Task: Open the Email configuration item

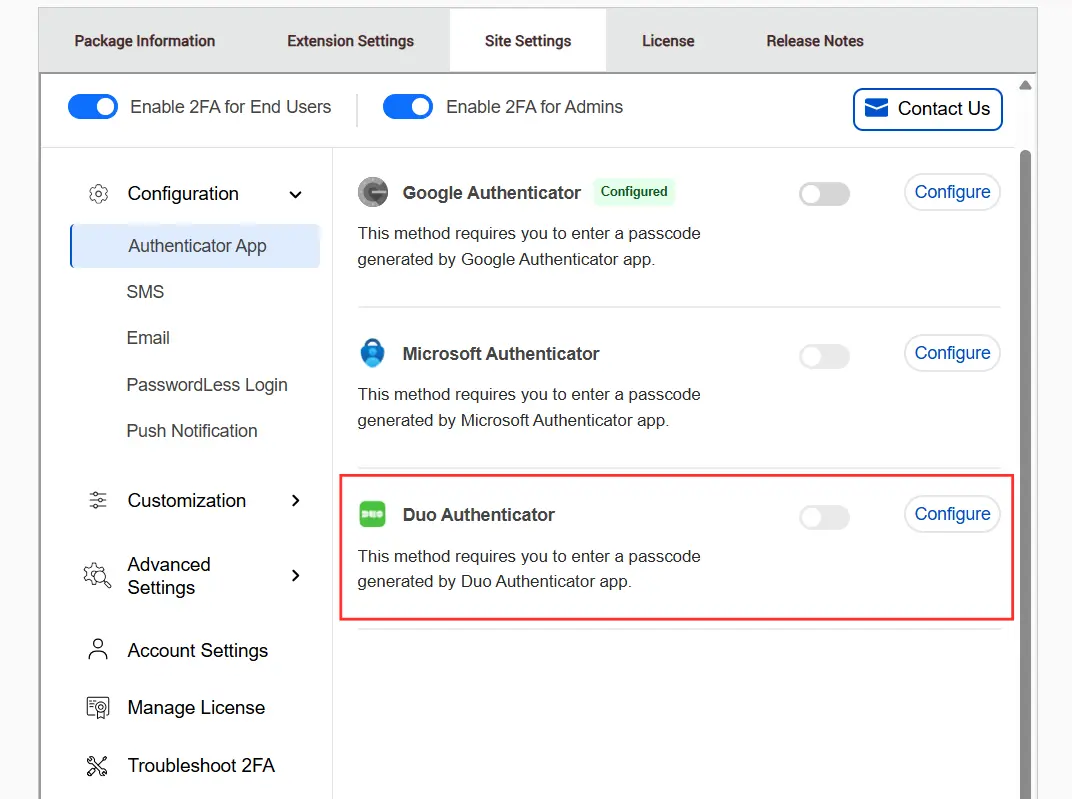Action: [x=148, y=338]
